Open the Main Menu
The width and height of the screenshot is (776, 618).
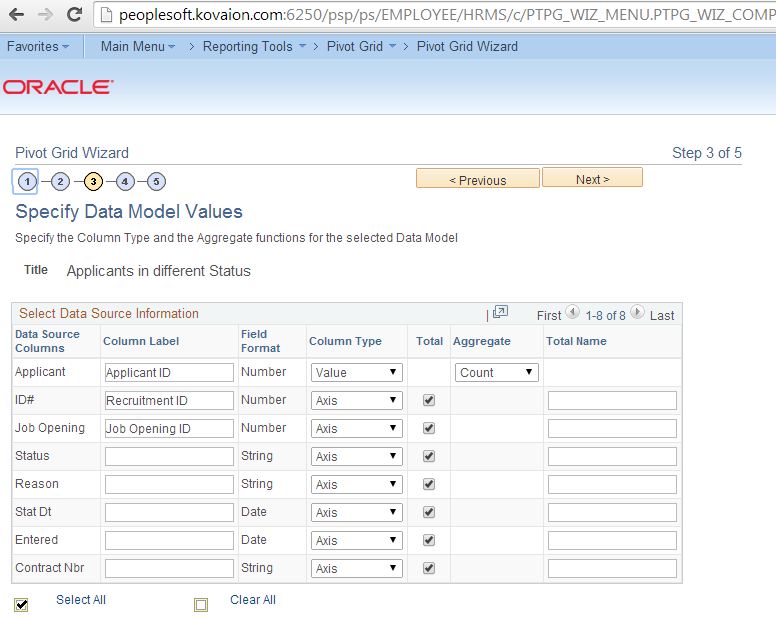point(138,47)
